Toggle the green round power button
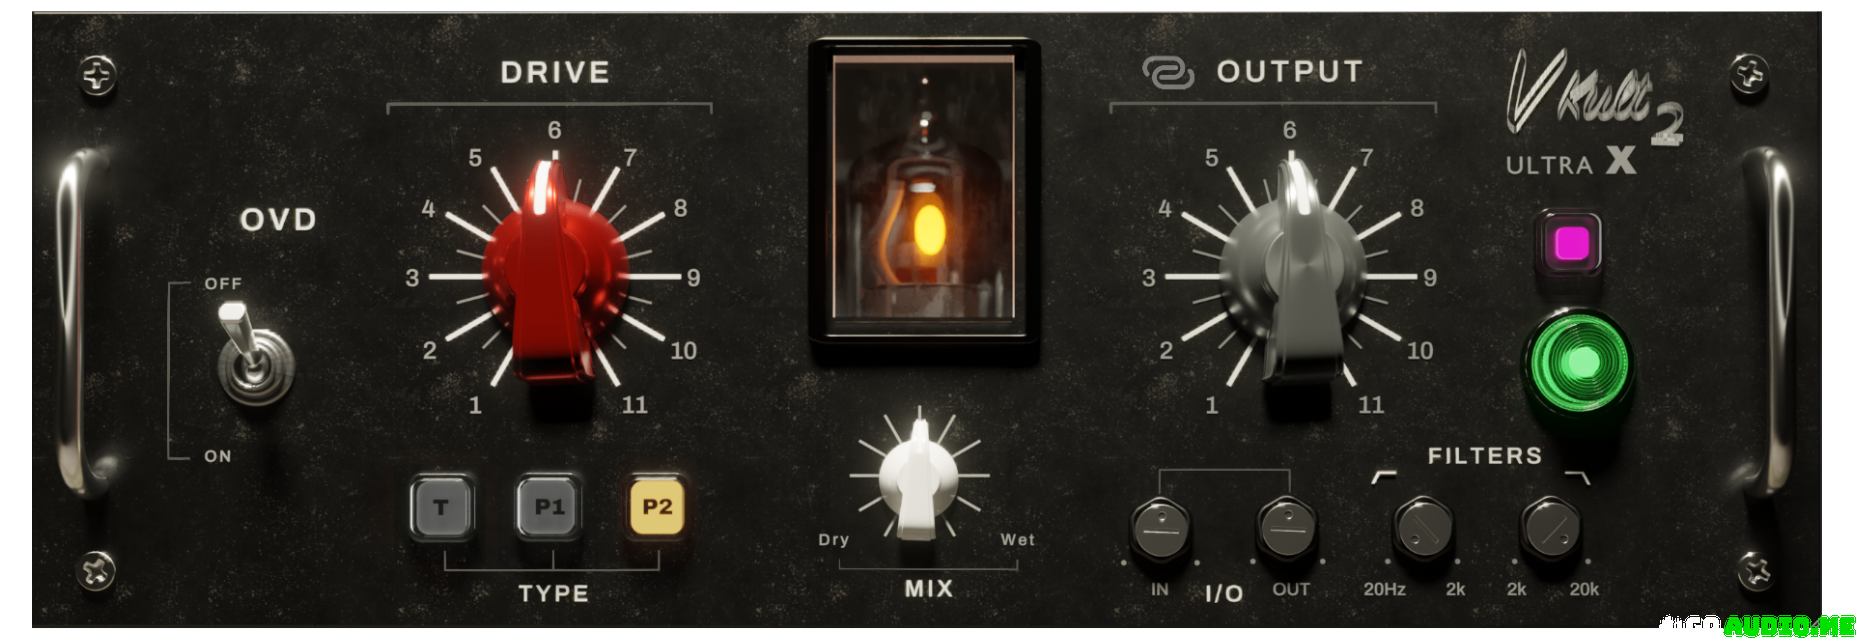 [1577, 362]
